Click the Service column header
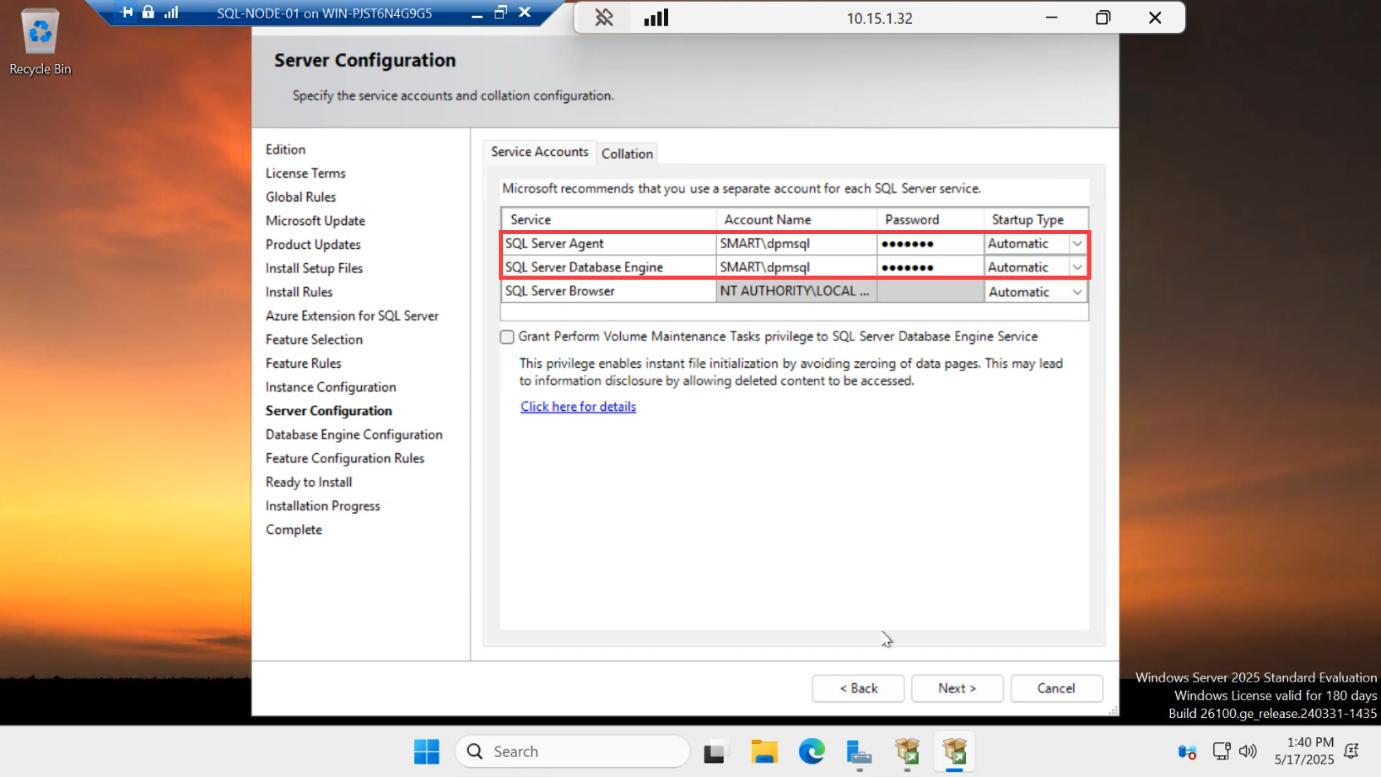The height and width of the screenshot is (777, 1381). [609, 220]
